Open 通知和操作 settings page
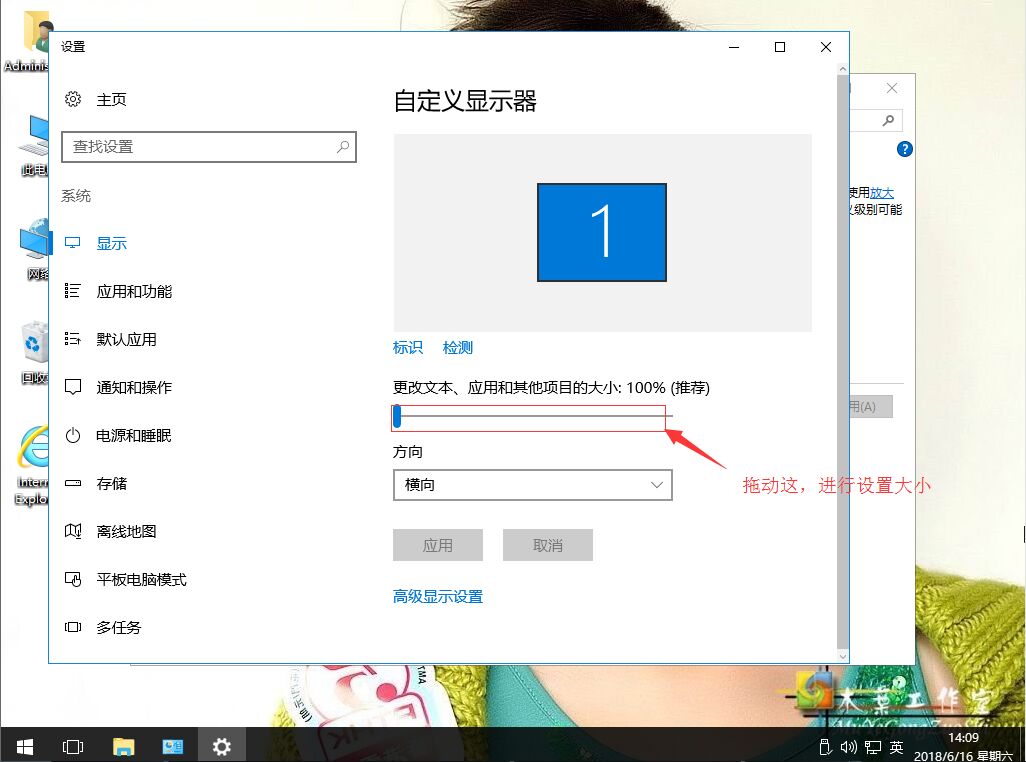Viewport: 1026px width, 762px height. tap(134, 387)
